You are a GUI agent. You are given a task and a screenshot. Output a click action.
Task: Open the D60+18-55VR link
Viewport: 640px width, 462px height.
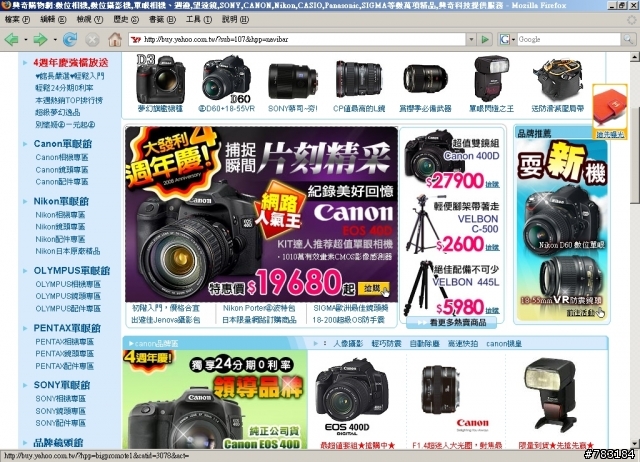tap(227, 109)
